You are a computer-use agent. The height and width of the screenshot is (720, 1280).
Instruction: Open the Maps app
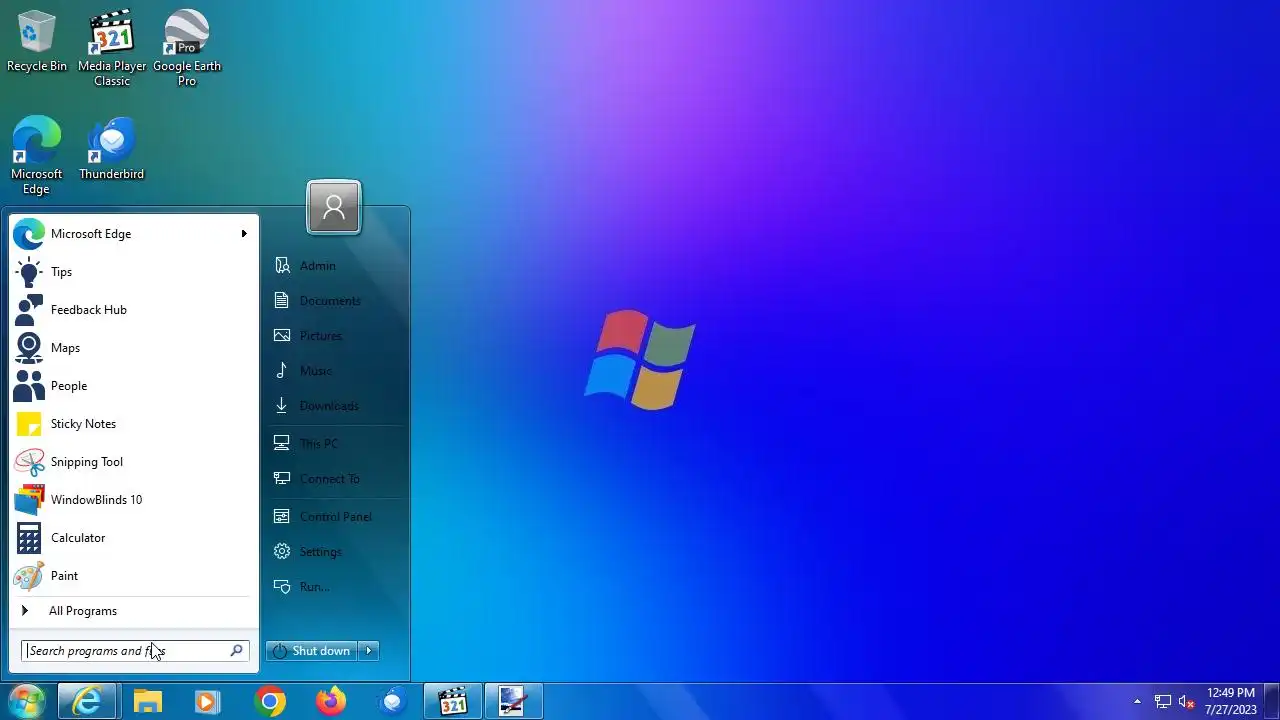click(x=133, y=348)
